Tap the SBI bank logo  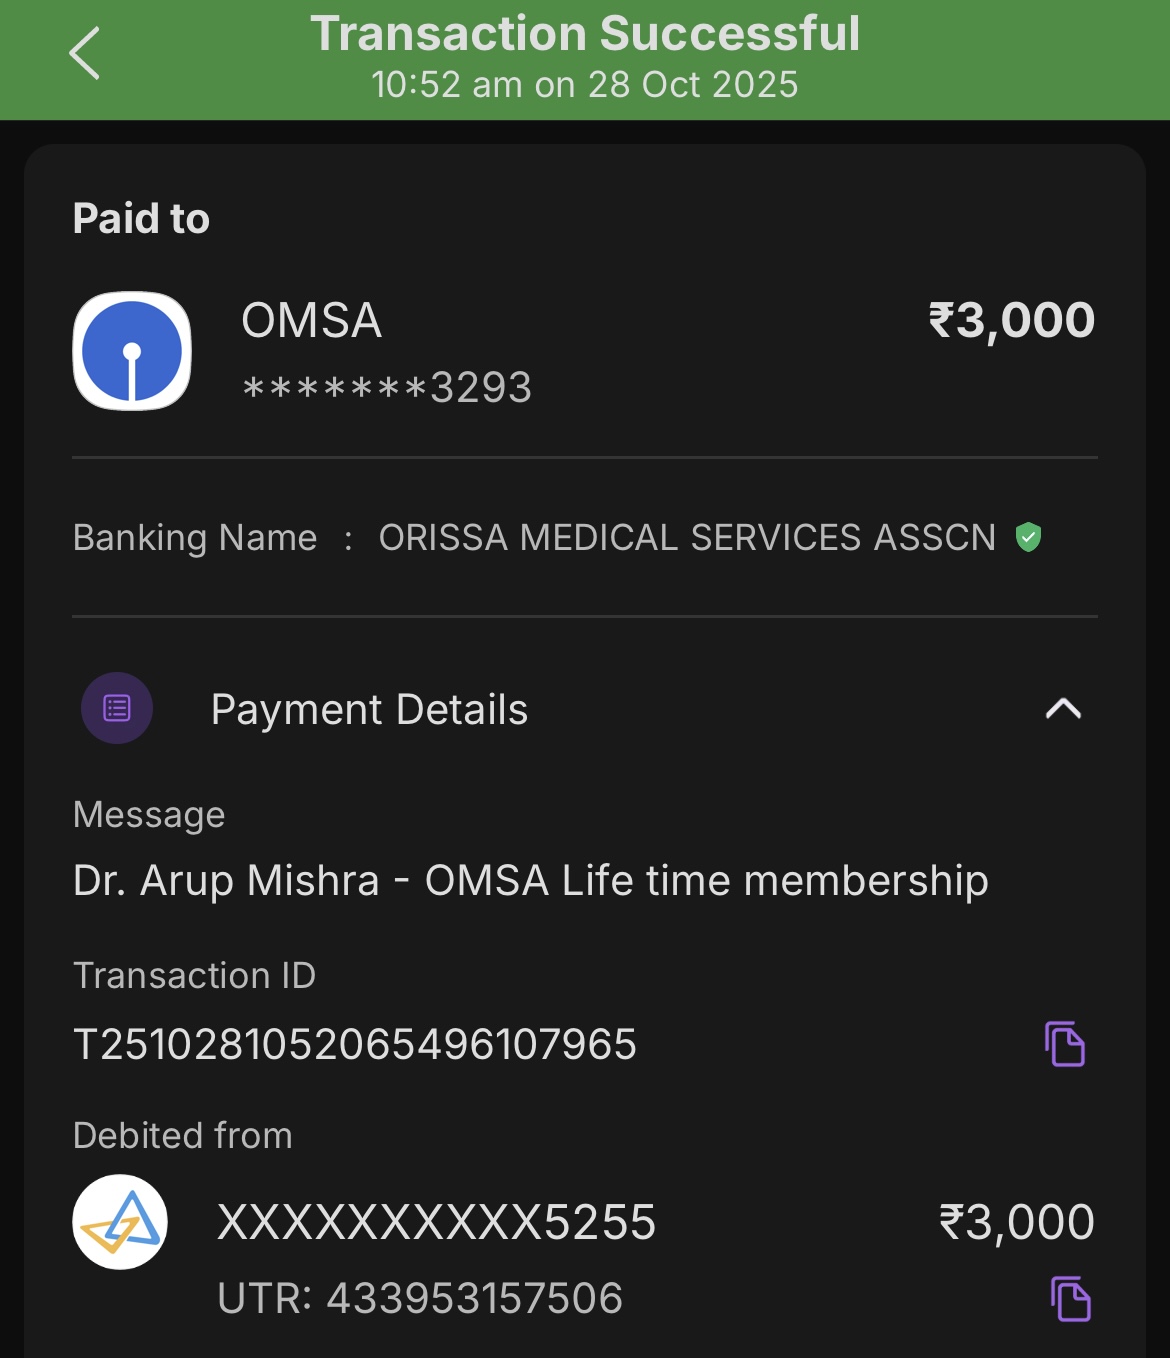tap(132, 351)
